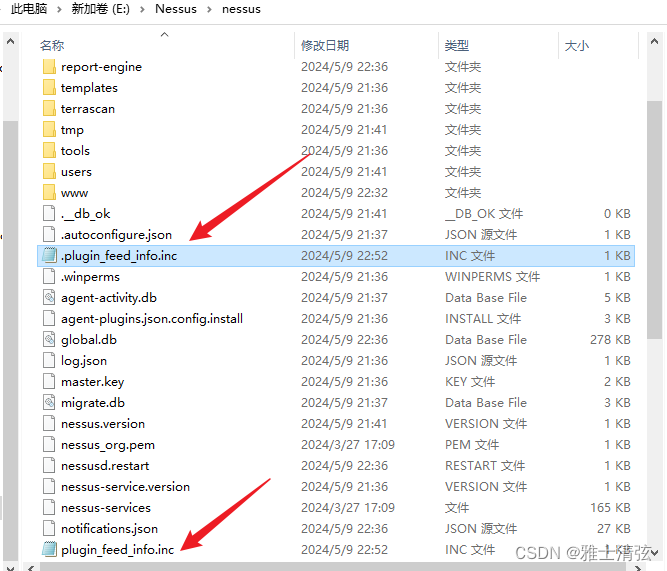The width and height of the screenshot is (667, 571).
Task: Go to Nessus folder in the breadcrumb
Action: pyautogui.click(x=176, y=9)
